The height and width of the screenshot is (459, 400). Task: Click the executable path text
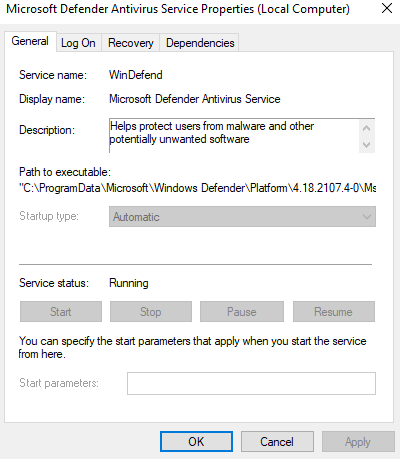coord(197,188)
